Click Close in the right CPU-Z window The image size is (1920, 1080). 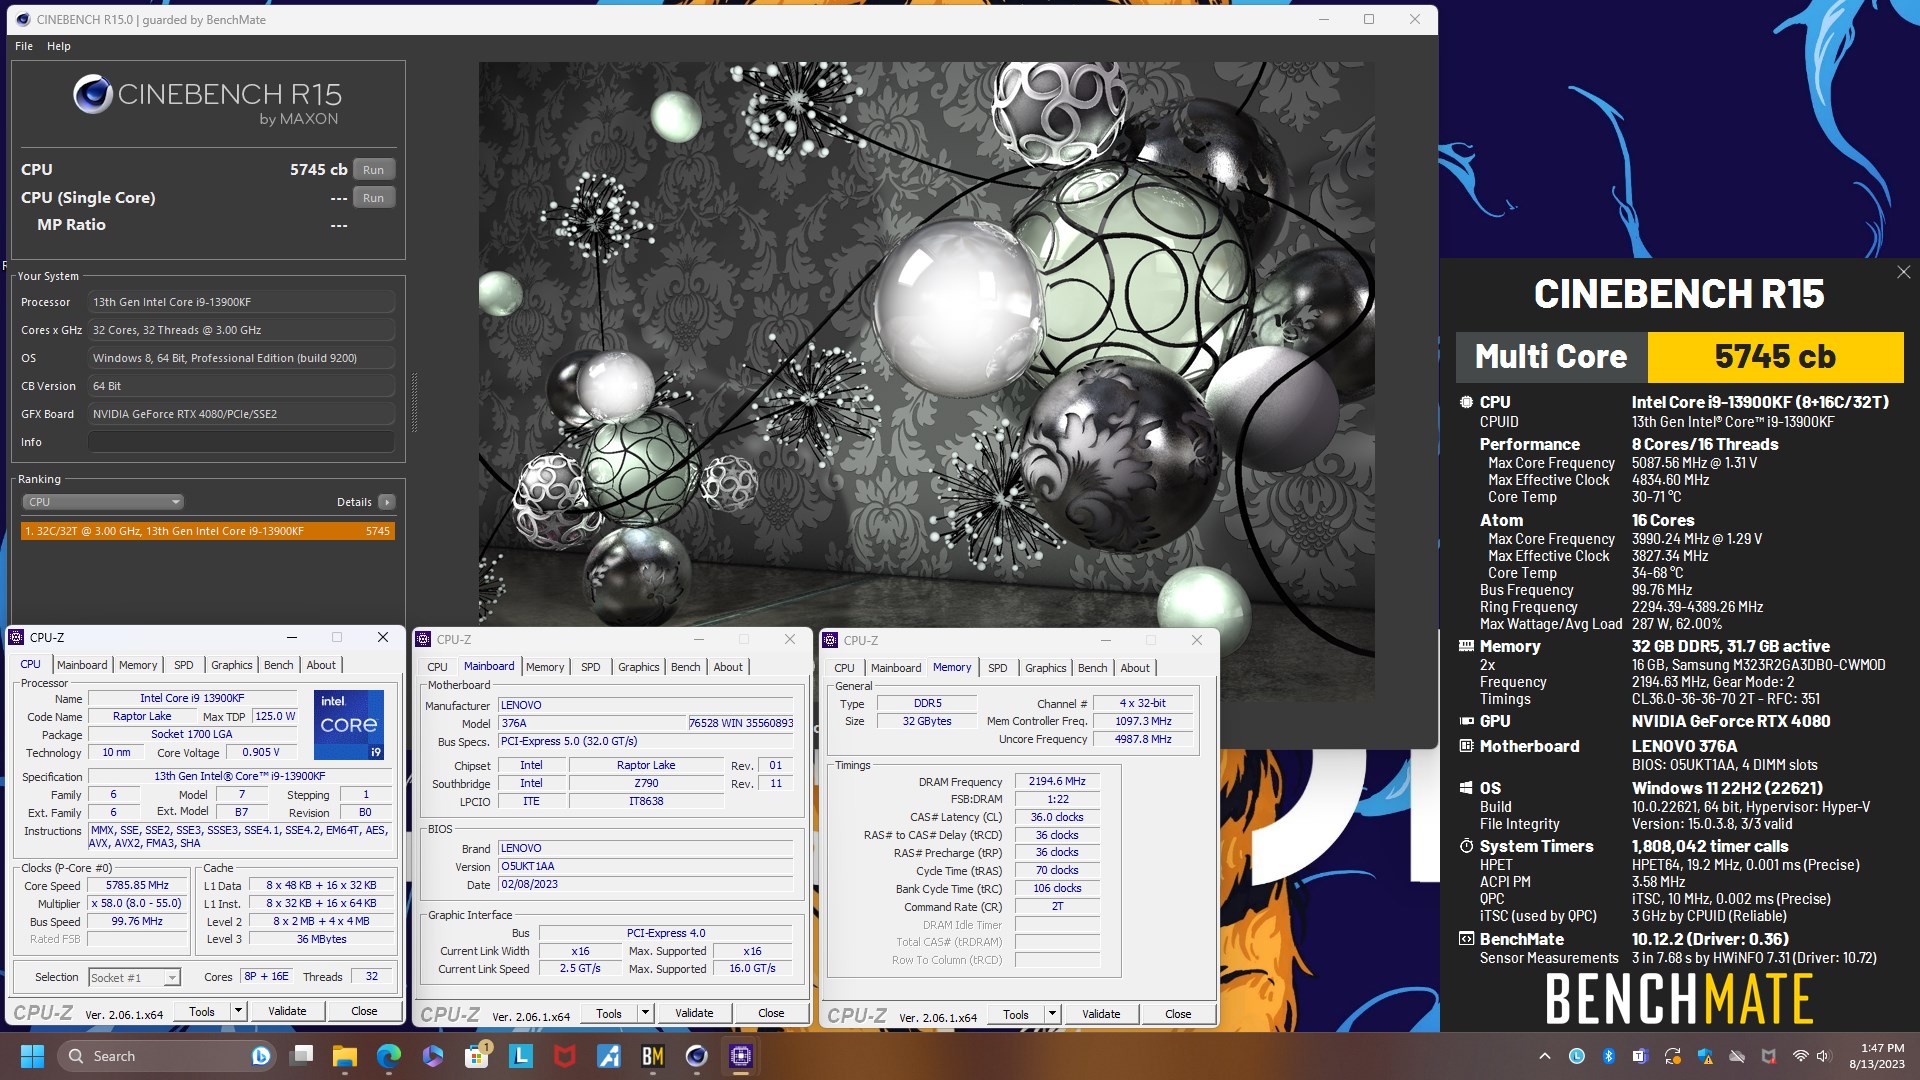[x=1178, y=1014]
